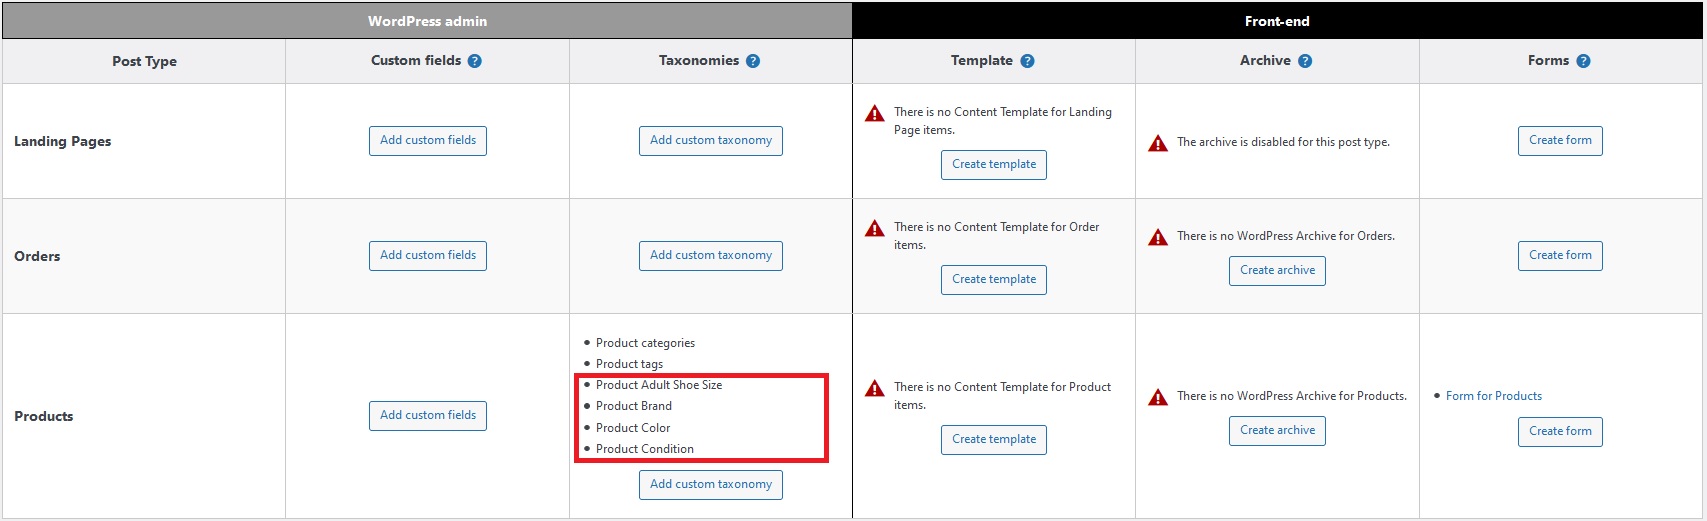Click the Landing Pages template warning icon
The height and width of the screenshot is (521, 1707).
click(x=875, y=113)
